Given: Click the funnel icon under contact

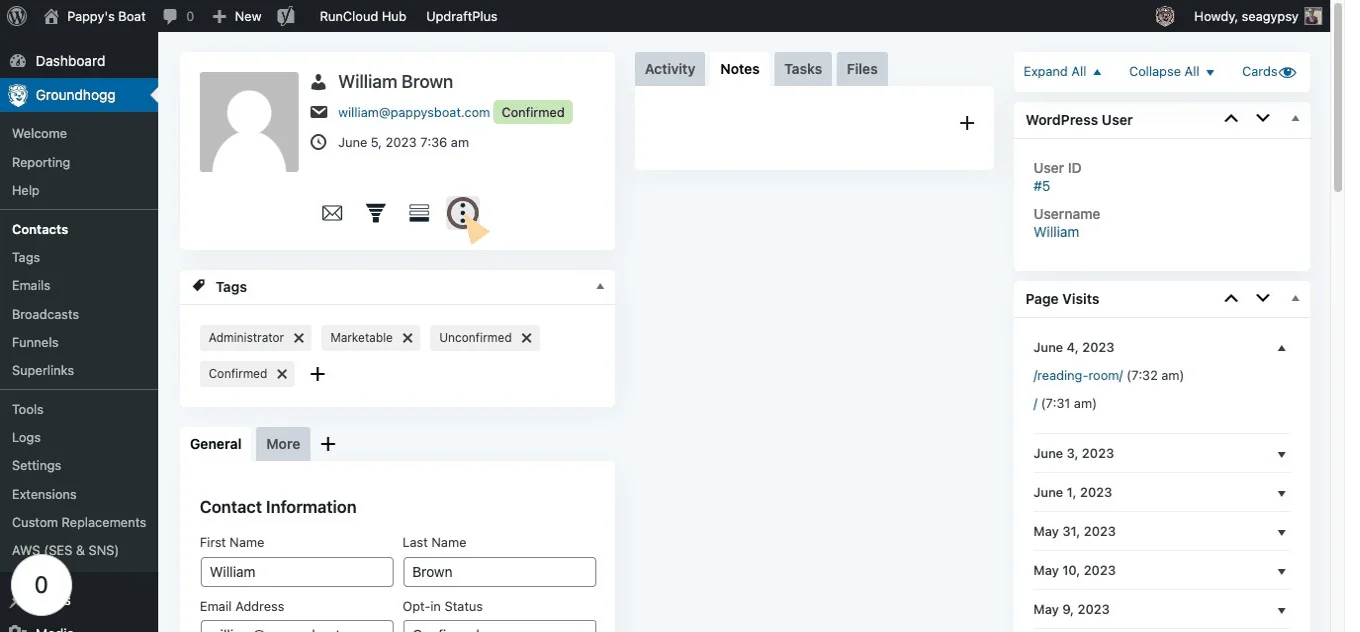Looking at the screenshot, I should [376, 213].
